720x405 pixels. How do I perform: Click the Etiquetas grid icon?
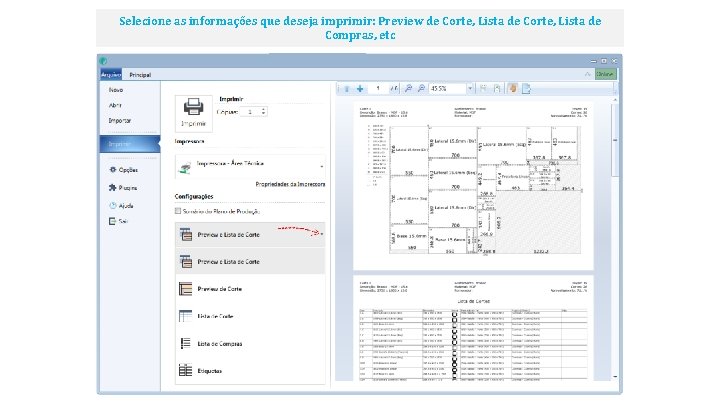point(186,370)
